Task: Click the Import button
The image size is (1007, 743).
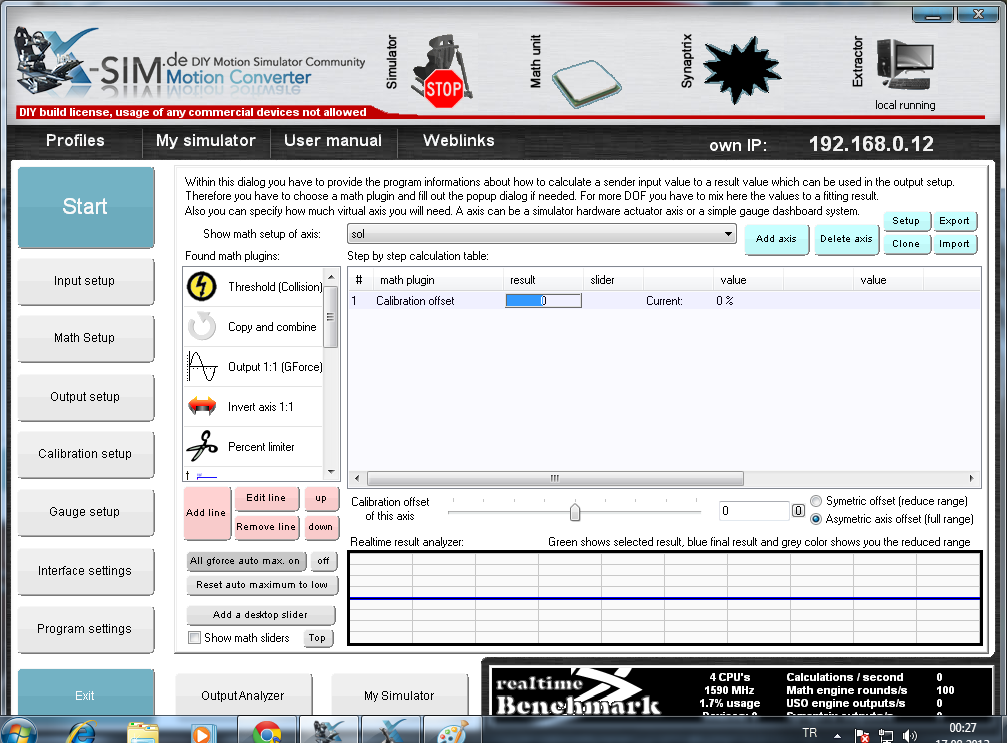Action: pyautogui.click(x=954, y=244)
